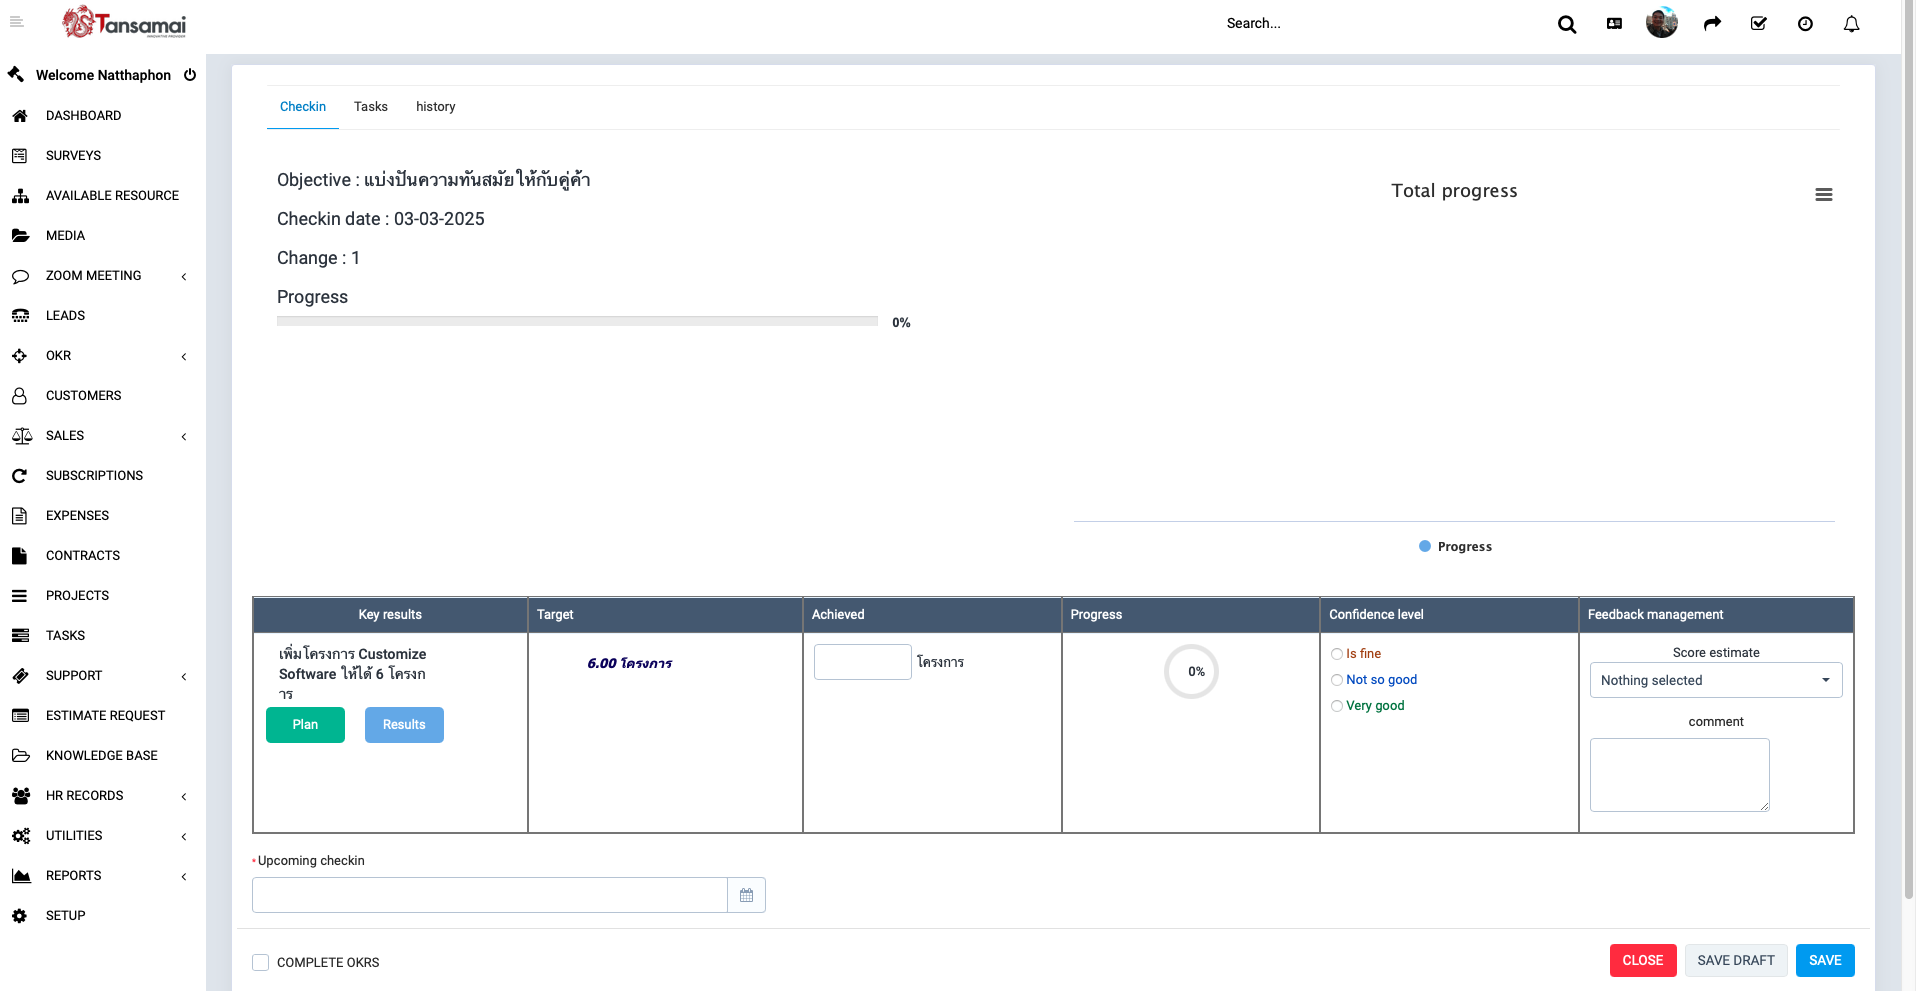1916x991 pixels.
Task: Switch to the history tab
Action: (435, 107)
